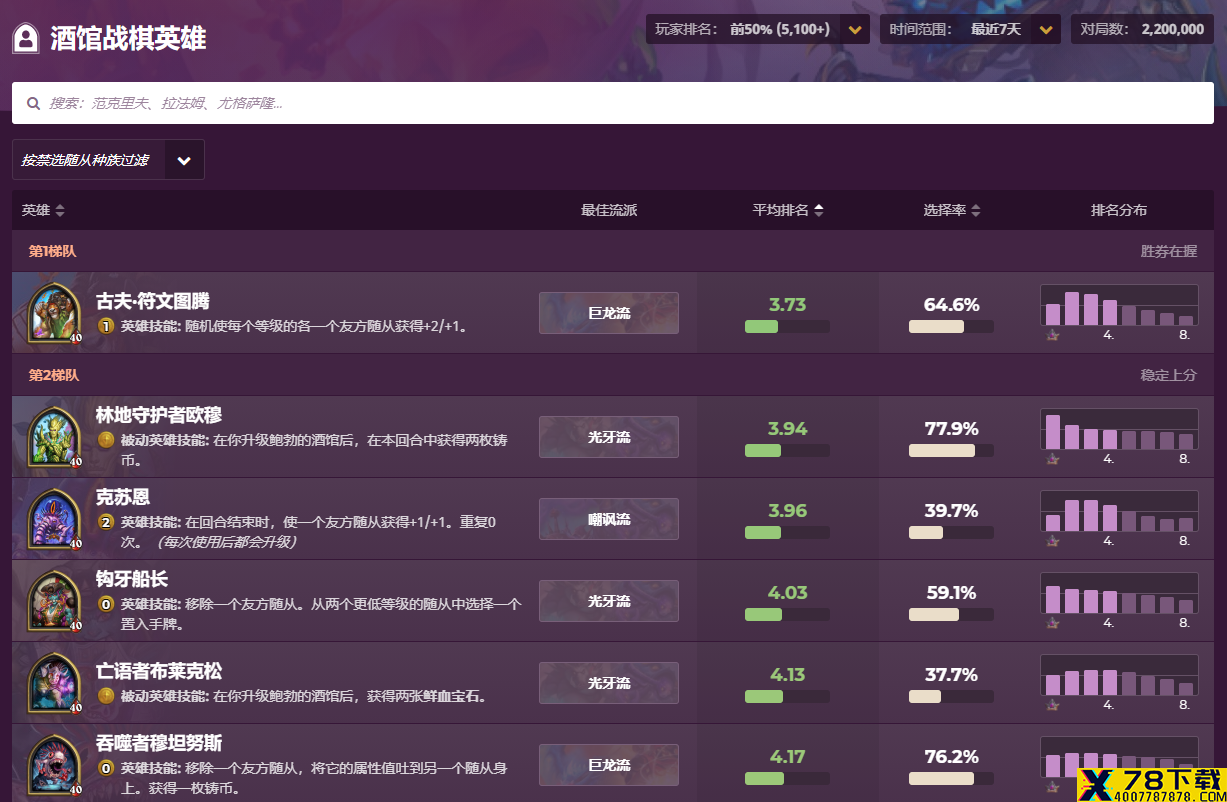Click the 英雄 column sort arrows
1227x802 pixels.
click(60, 210)
